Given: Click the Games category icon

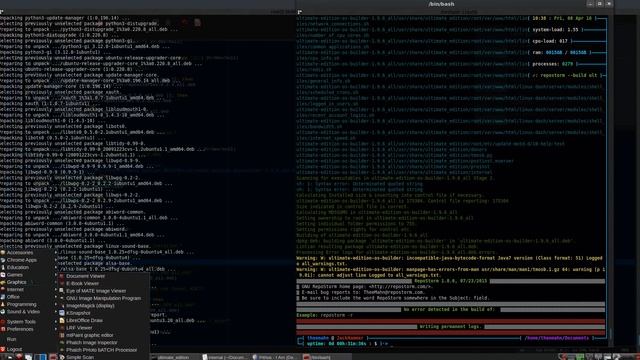Looking at the screenshot, I should click(3, 275).
